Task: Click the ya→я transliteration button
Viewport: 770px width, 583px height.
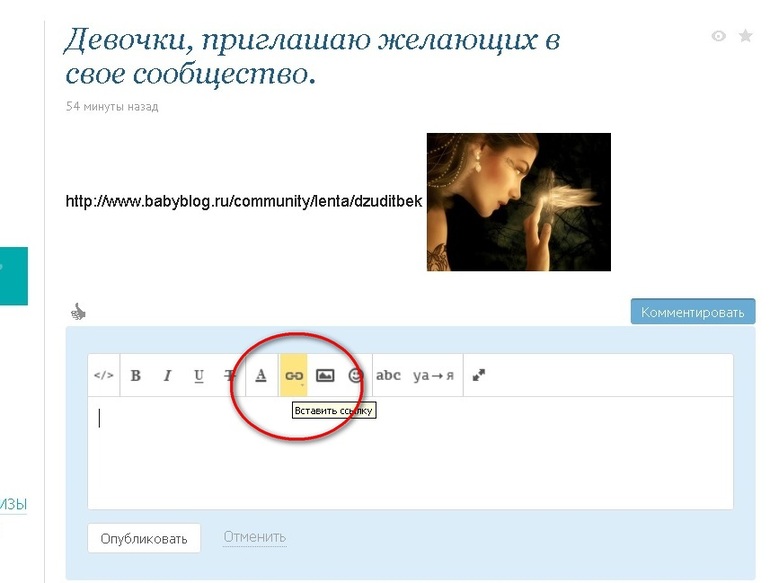Action: (433, 376)
